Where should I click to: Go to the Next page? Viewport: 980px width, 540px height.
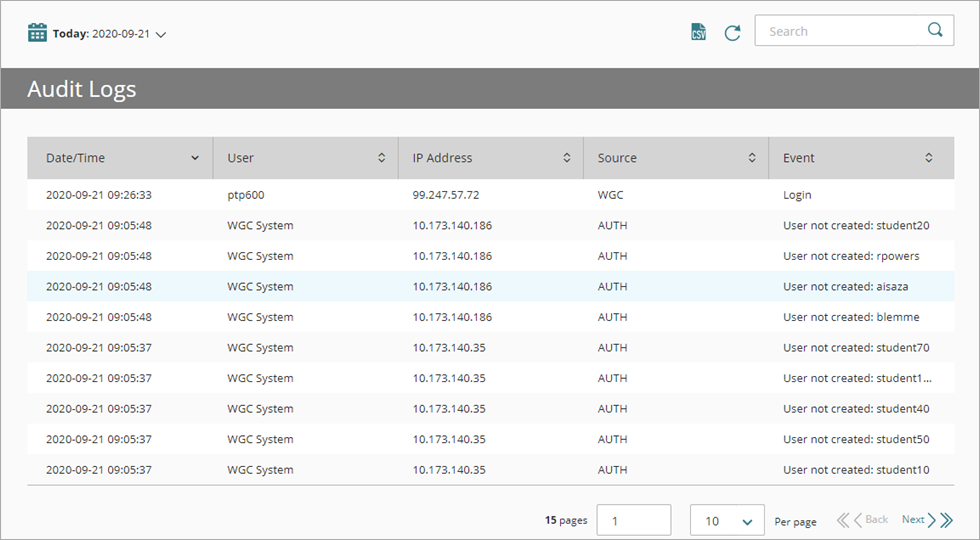point(919,519)
